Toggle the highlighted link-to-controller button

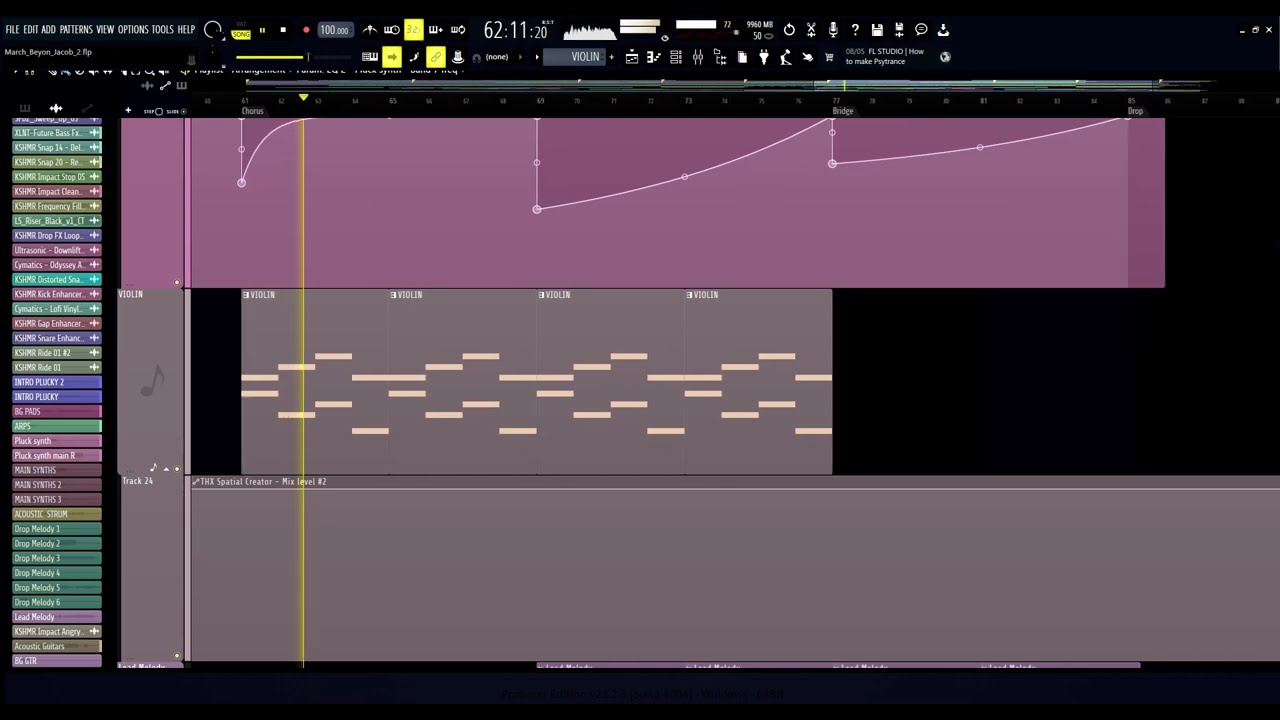click(x=436, y=57)
